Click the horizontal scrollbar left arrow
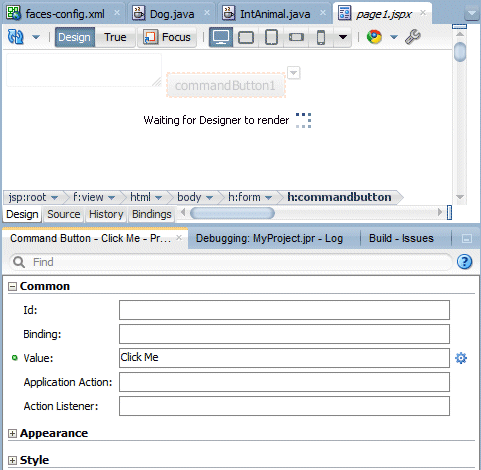The height and width of the screenshot is (470, 481). tap(183, 212)
